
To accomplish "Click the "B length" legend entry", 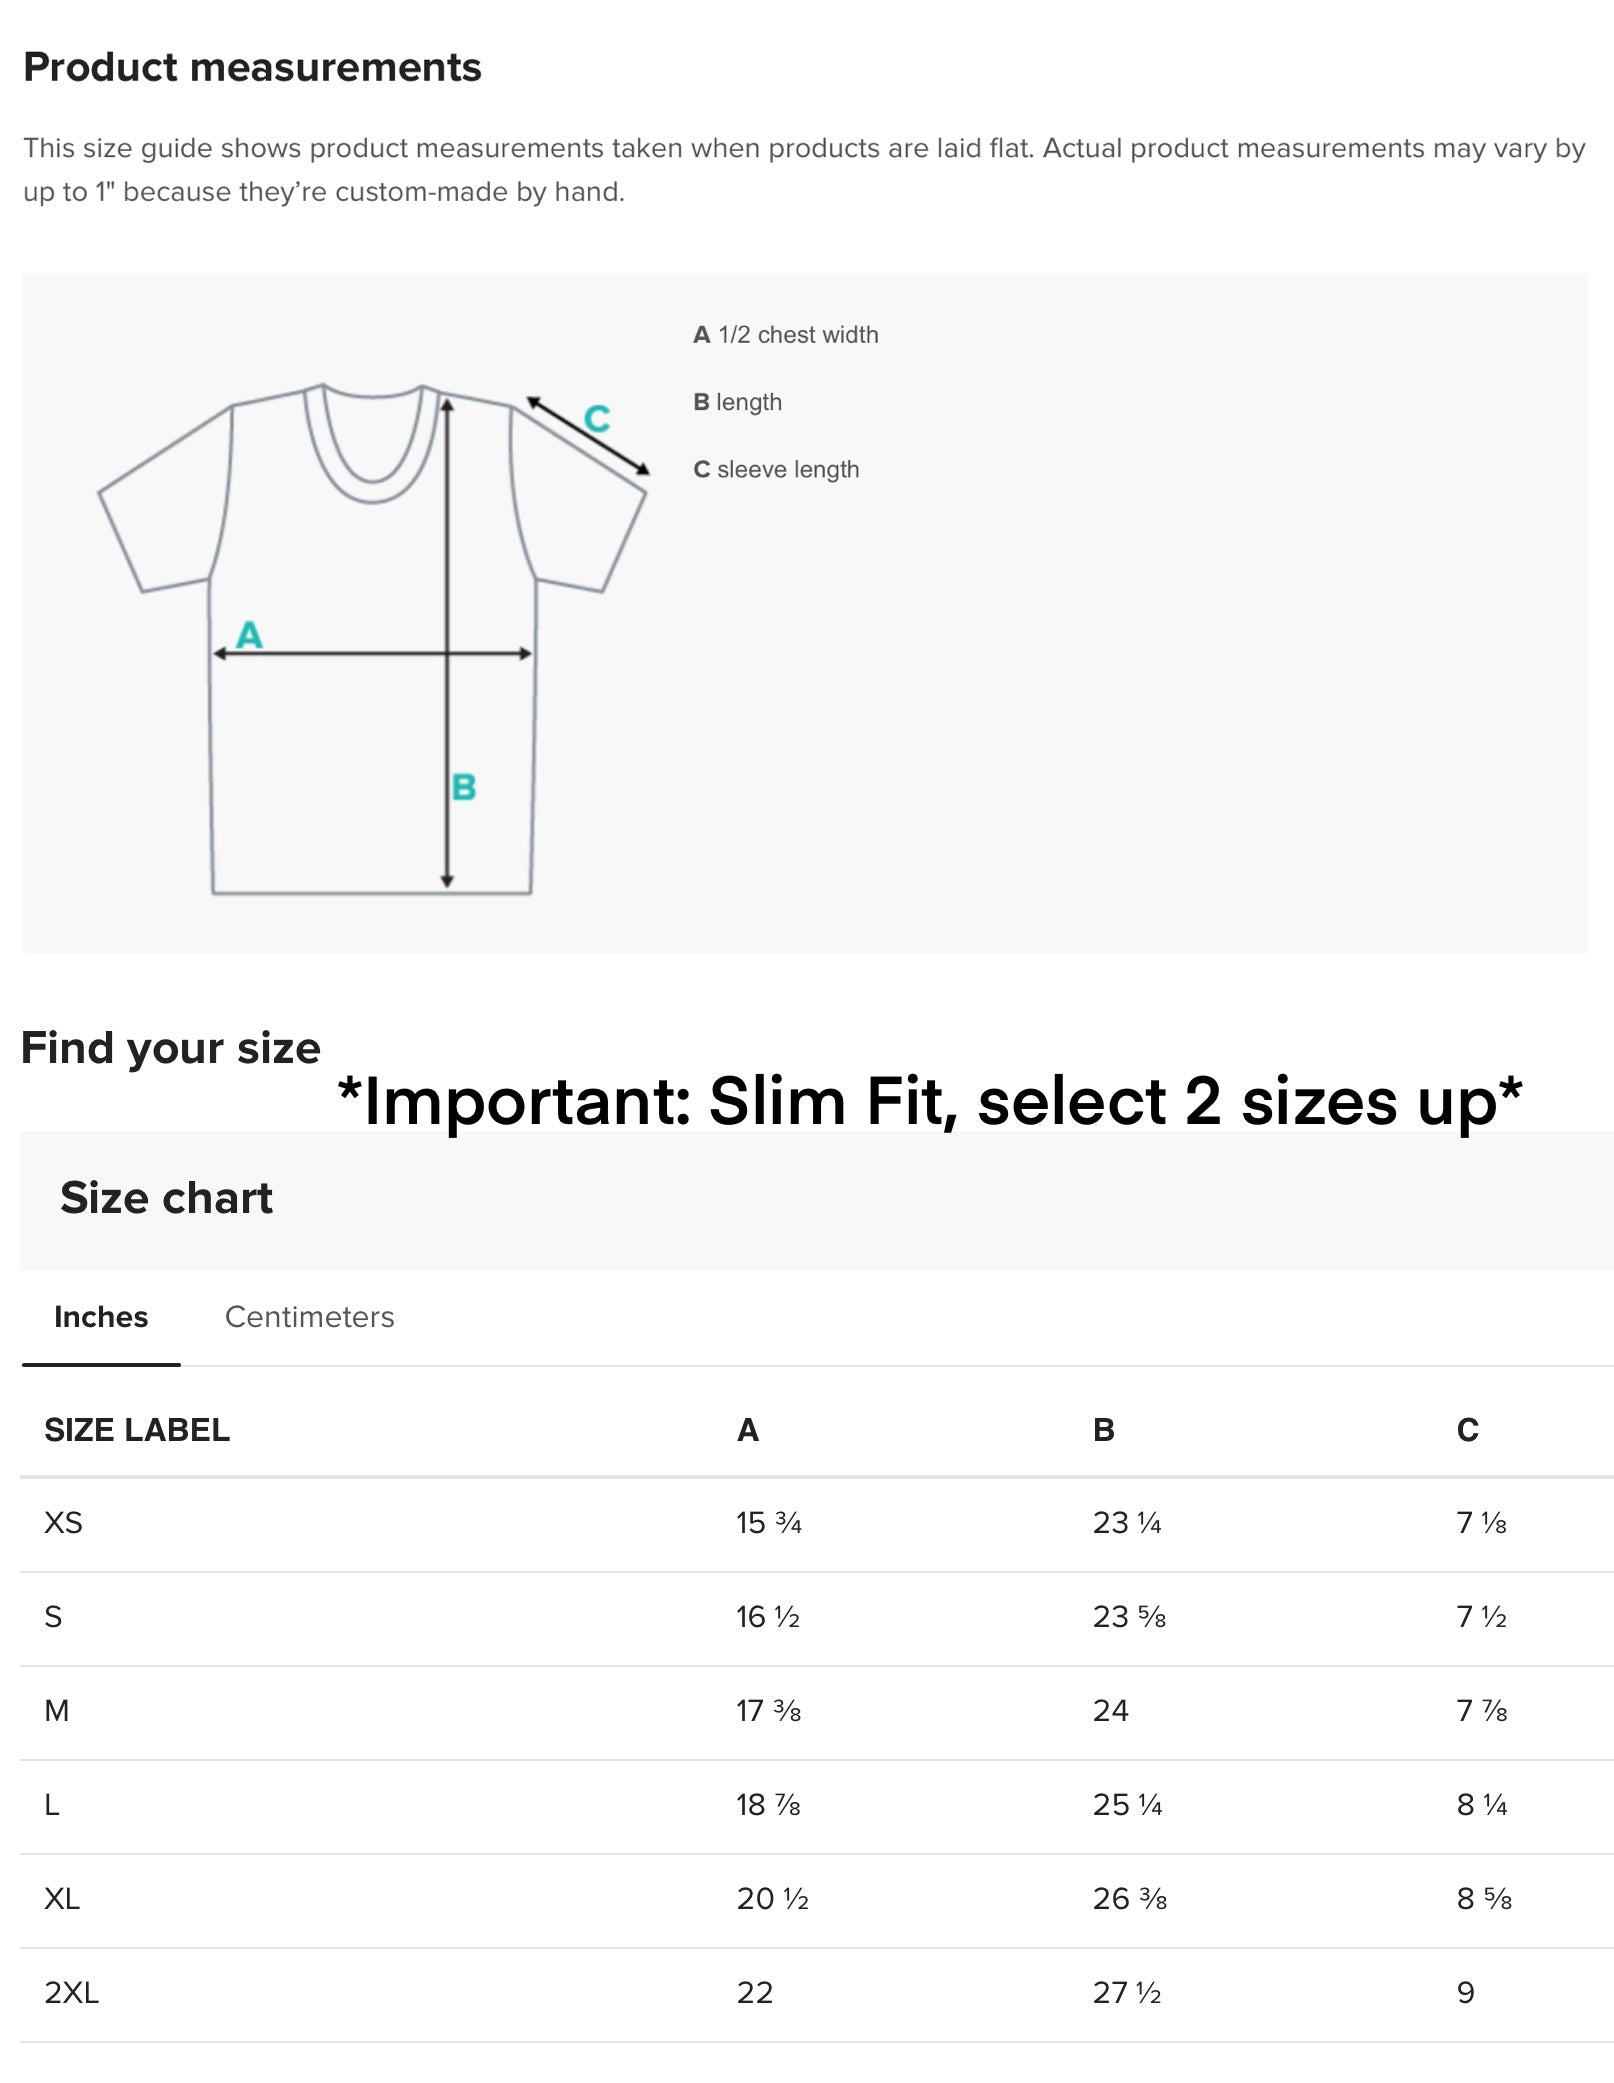I will pos(738,402).
